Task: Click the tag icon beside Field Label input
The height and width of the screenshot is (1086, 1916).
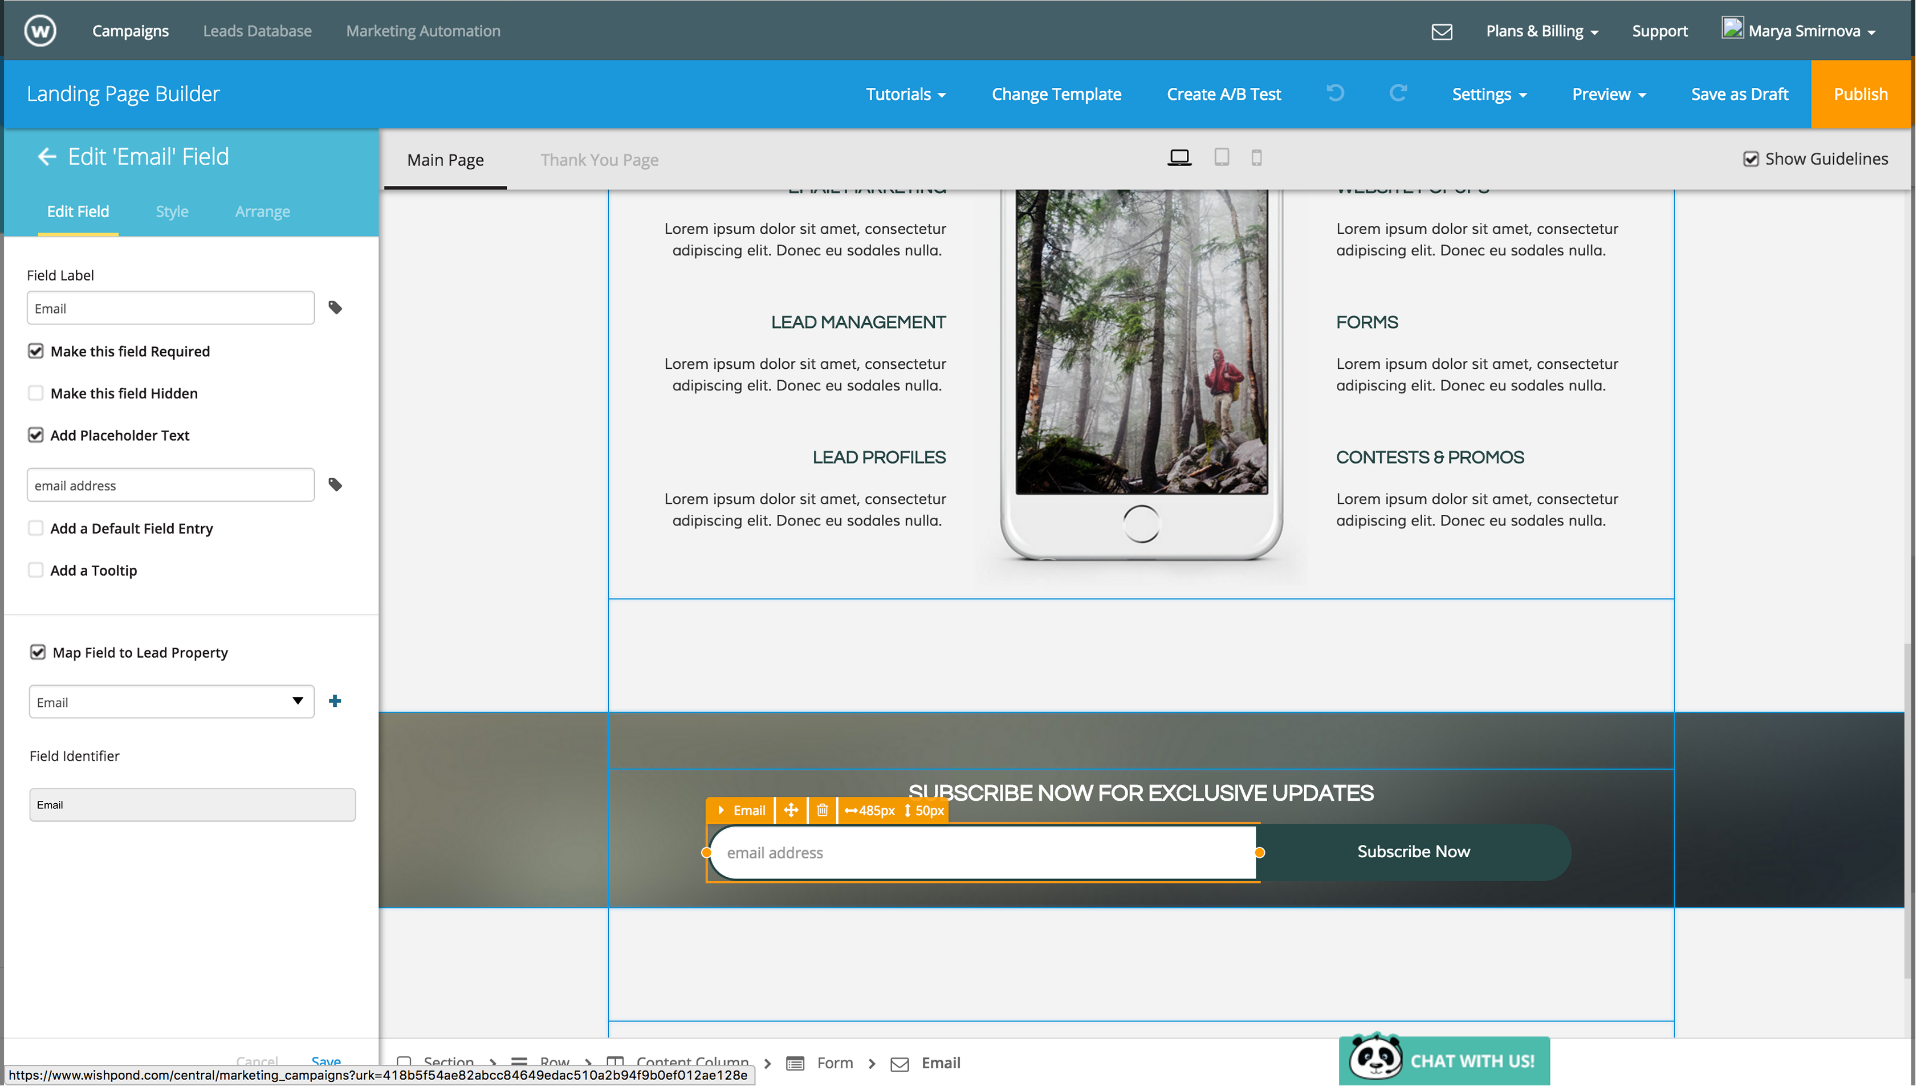Action: [336, 308]
